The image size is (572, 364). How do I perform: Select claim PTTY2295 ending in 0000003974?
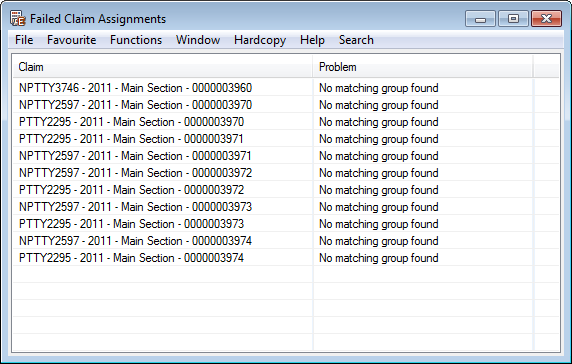tap(131, 258)
